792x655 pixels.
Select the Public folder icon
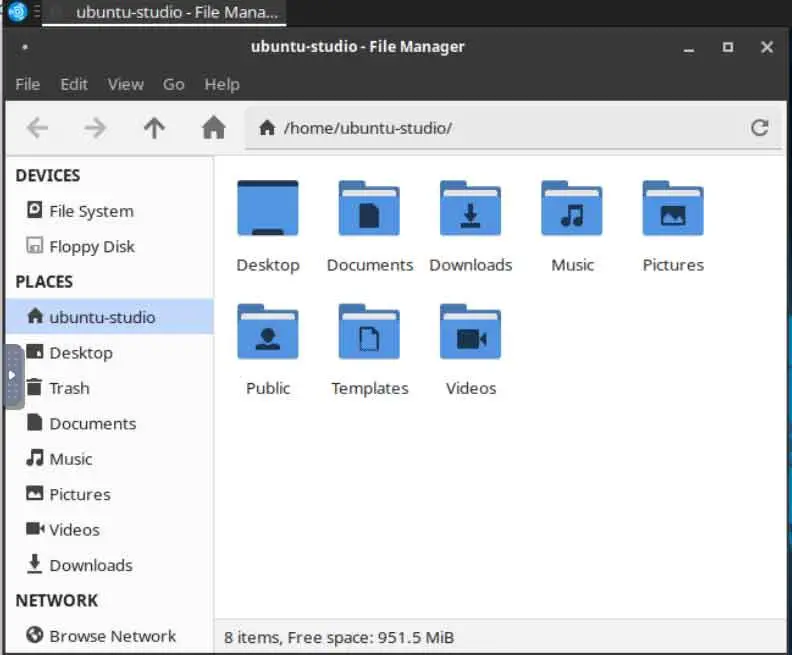[268, 331]
